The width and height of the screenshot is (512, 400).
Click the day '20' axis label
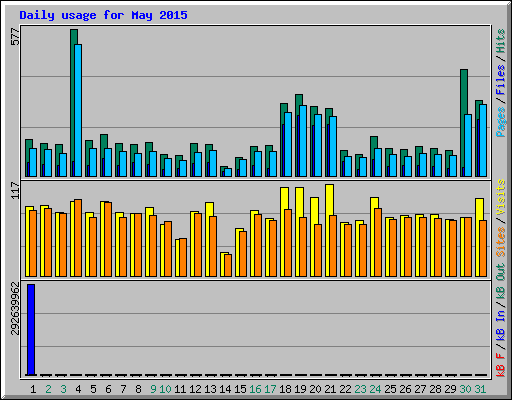(315, 389)
